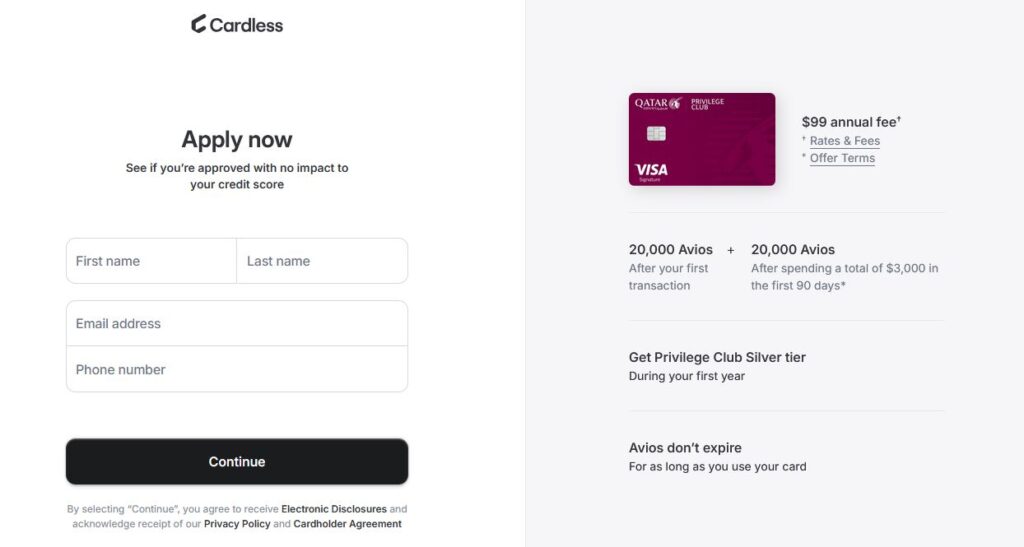Focus the Last name field
Image resolution: width=1024 pixels, height=547 pixels.
(322, 261)
